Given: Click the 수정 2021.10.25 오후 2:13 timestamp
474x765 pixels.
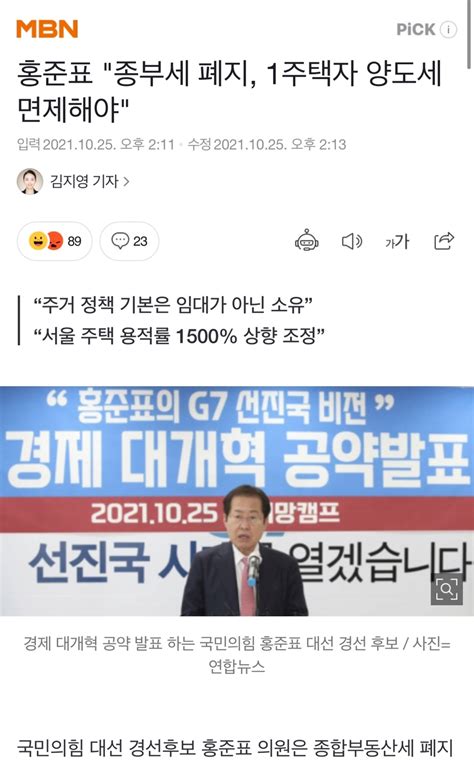Looking at the screenshot, I should coord(267,144).
